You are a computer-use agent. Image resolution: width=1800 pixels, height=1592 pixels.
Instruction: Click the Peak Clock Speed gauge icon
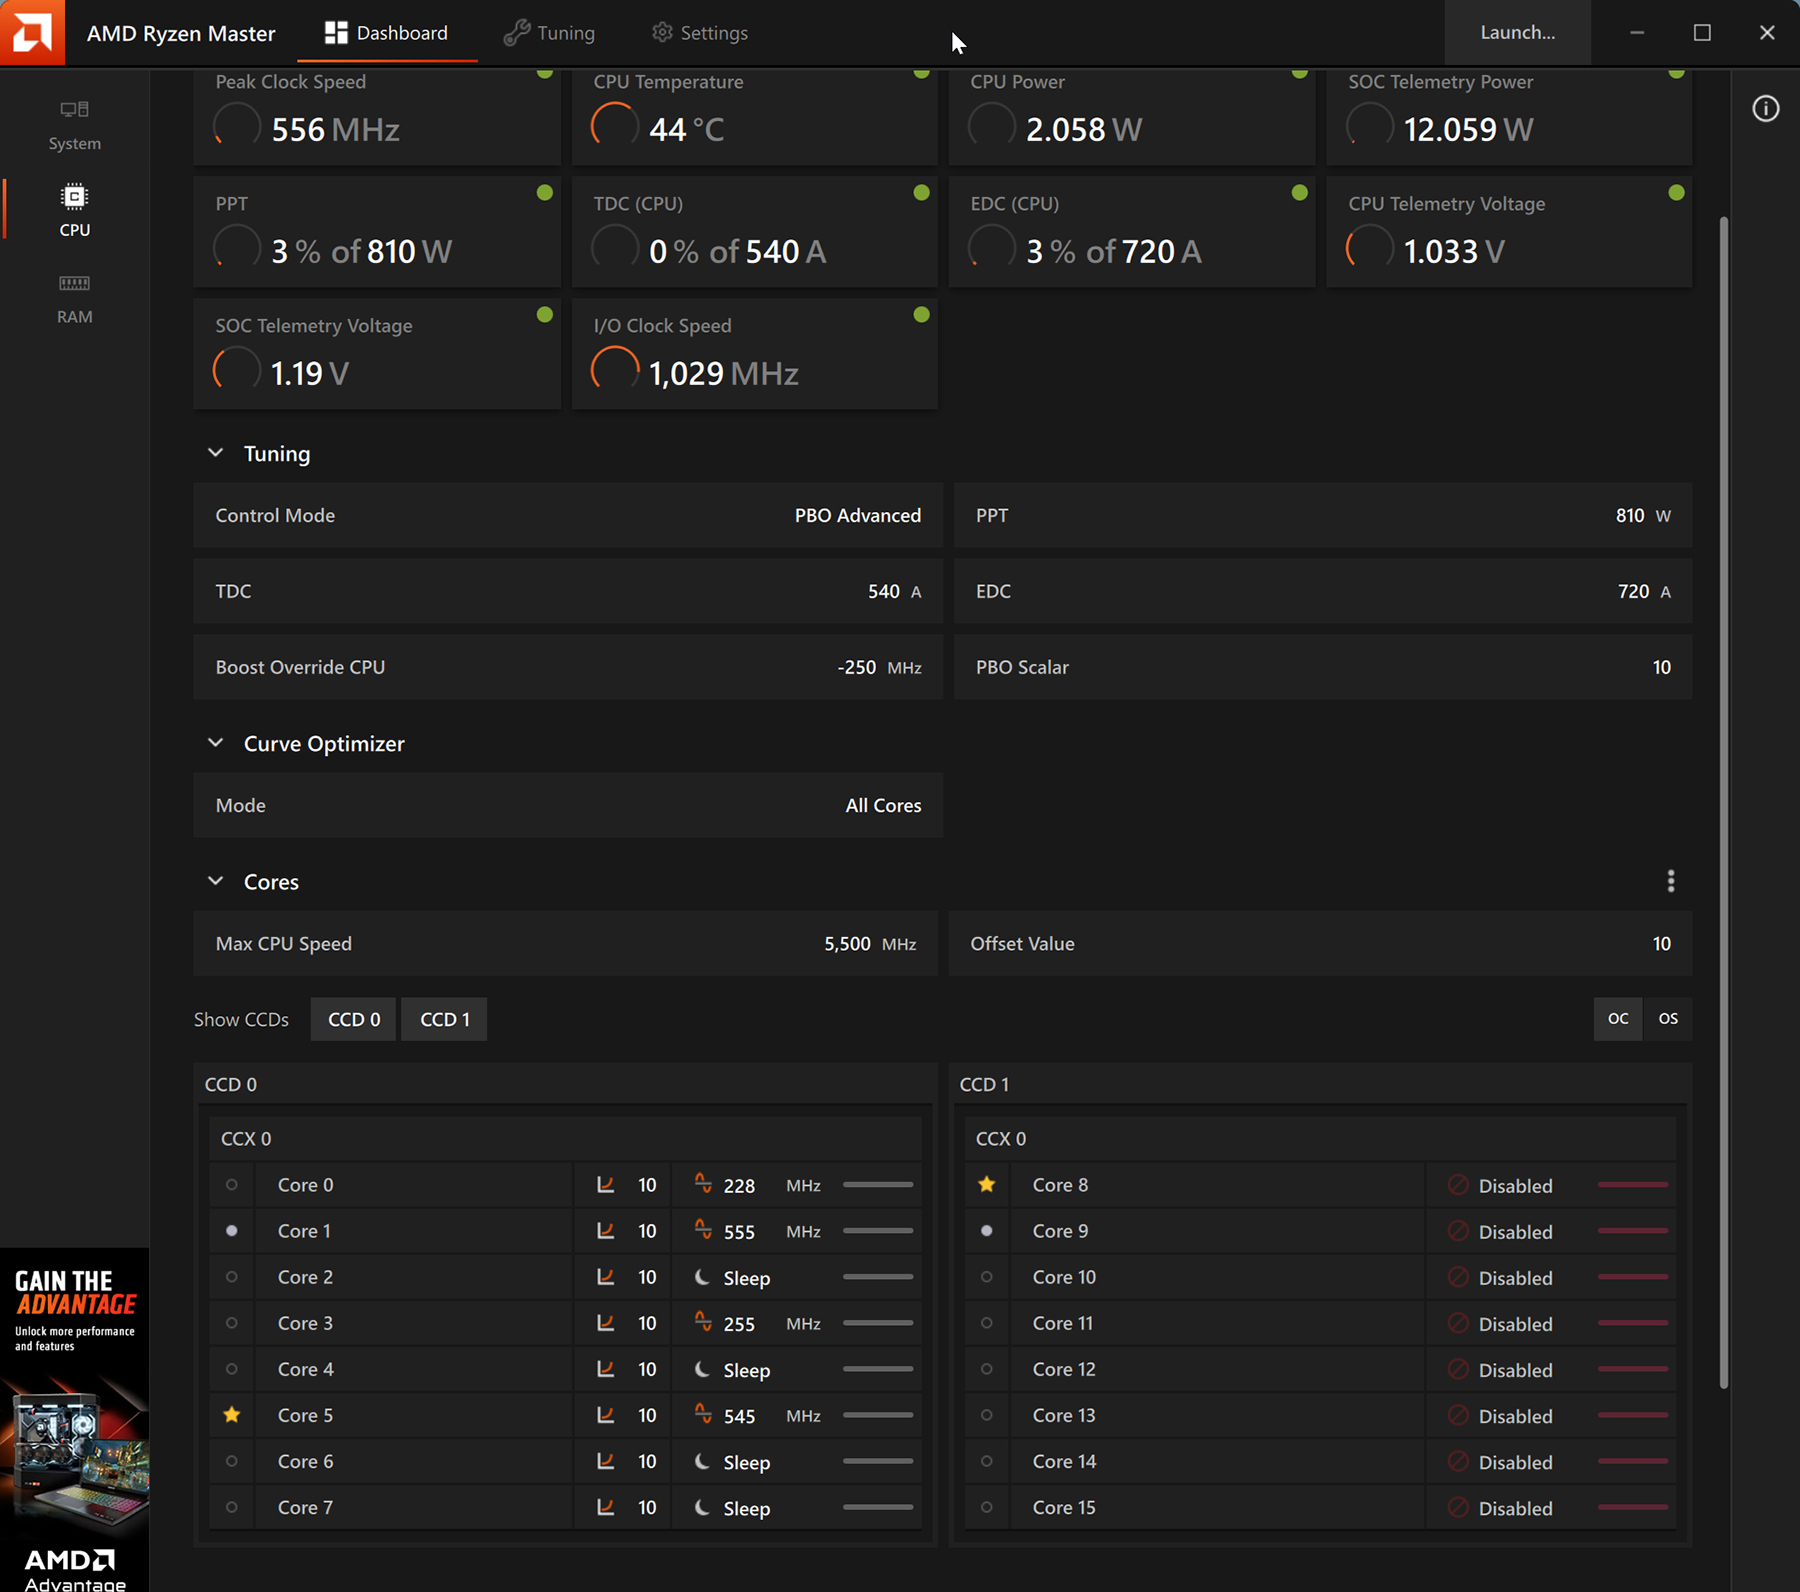click(237, 127)
